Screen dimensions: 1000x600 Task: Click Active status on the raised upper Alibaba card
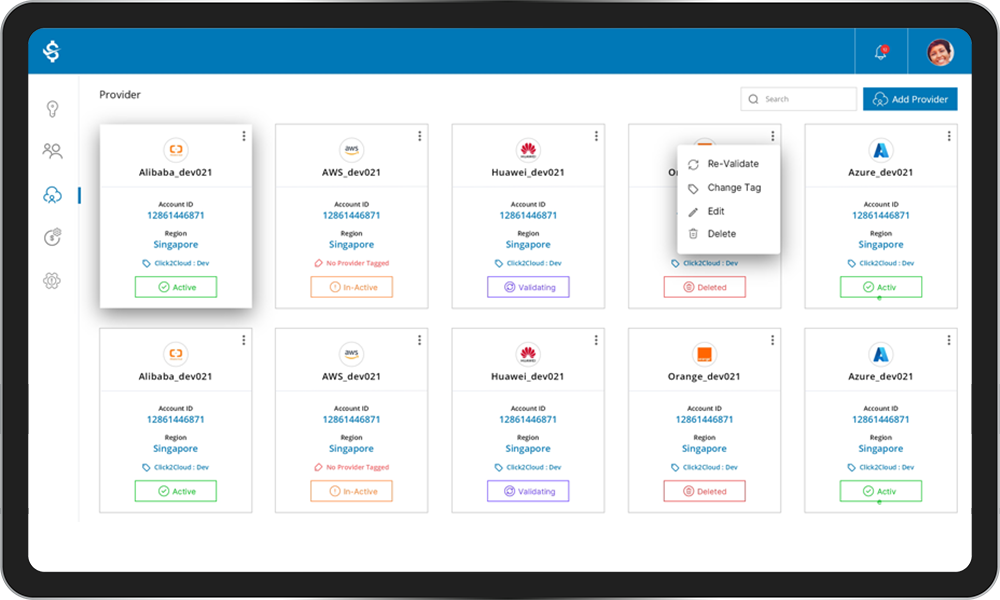[176, 287]
